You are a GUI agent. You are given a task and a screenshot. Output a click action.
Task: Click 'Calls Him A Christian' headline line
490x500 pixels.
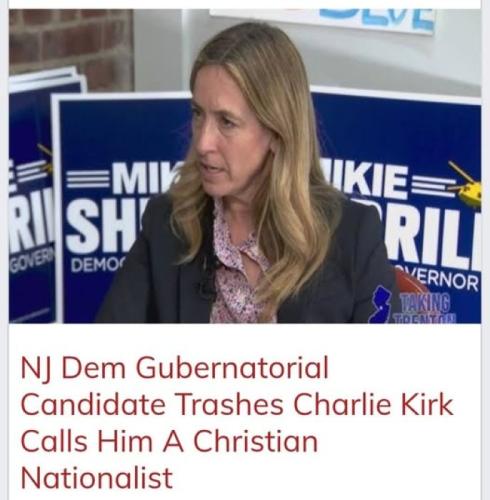169,441
